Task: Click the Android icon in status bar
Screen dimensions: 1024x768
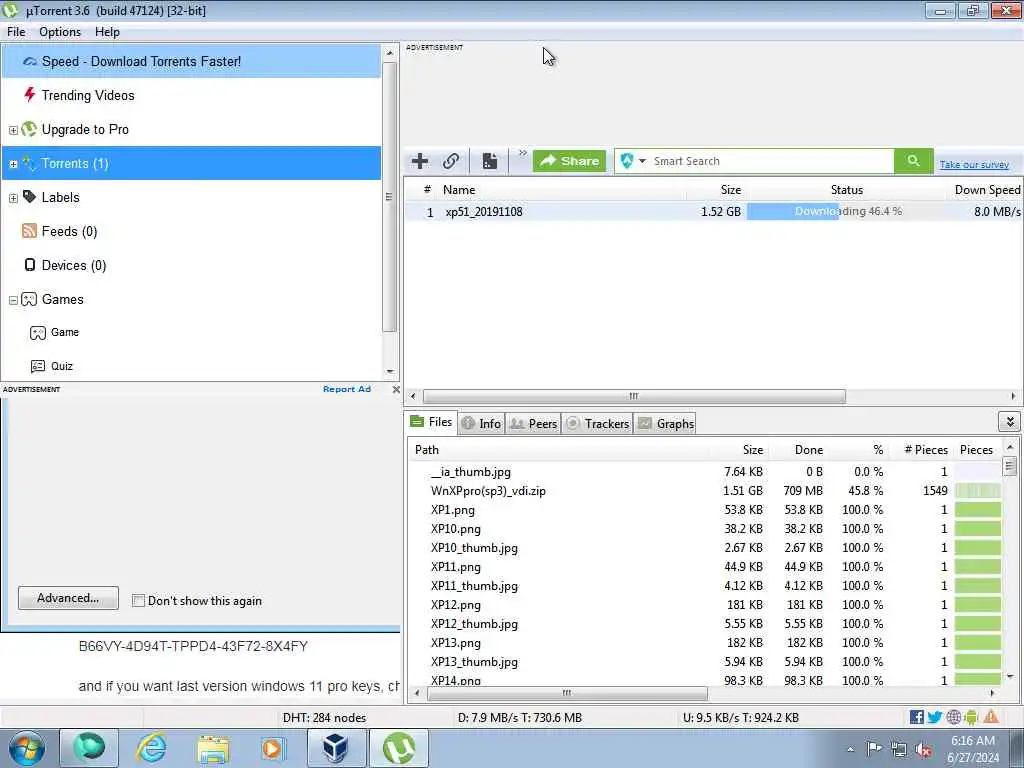Action: tap(971, 718)
